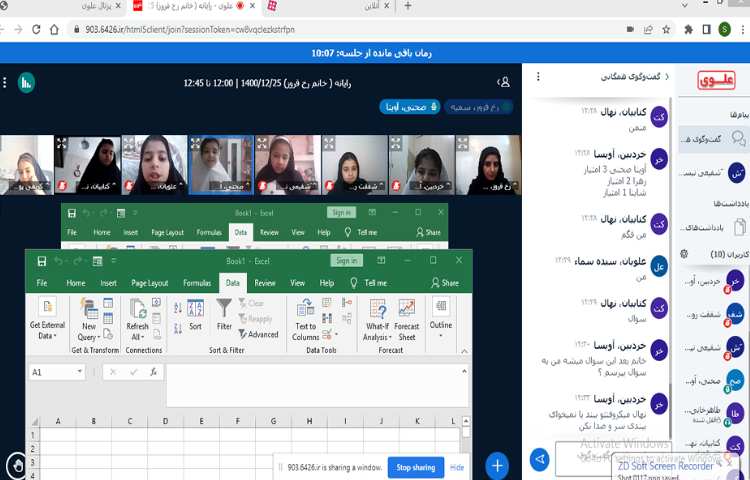
Task: Click Consolidate icon in Data Tools group
Action: tap(347, 302)
